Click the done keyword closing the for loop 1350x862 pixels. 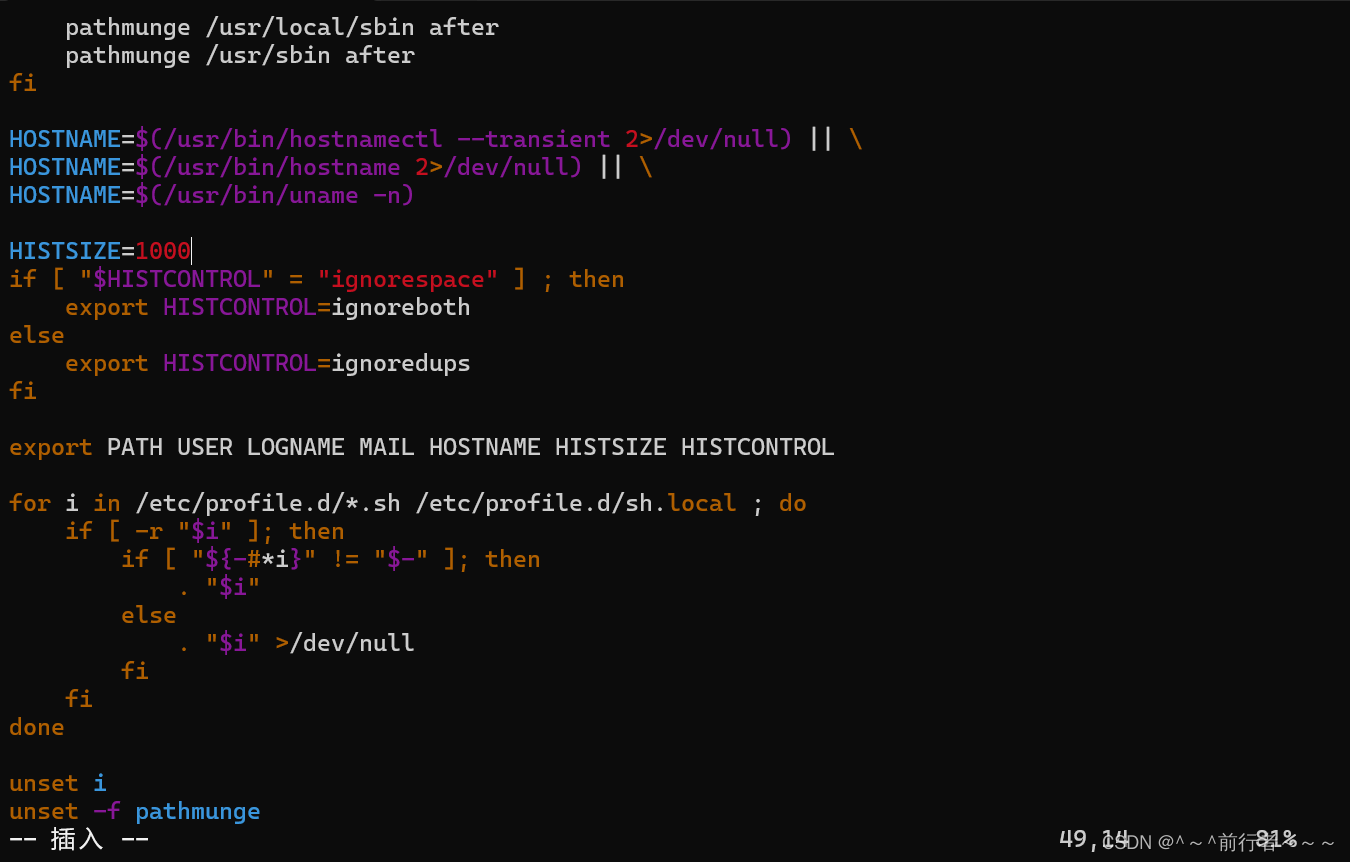point(37,727)
